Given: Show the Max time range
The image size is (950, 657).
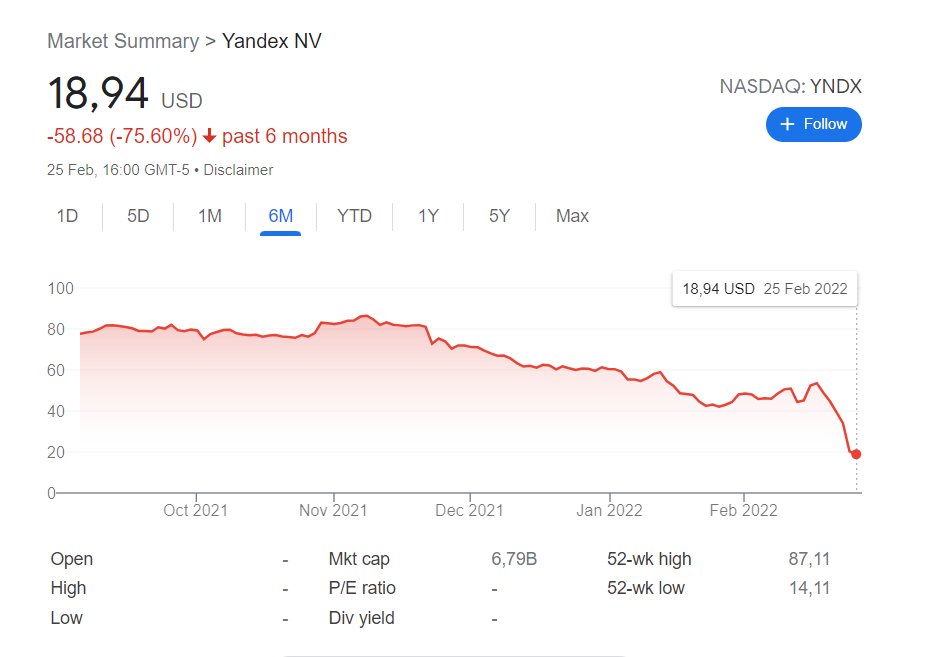Looking at the screenshot, I should pos(572,216).
